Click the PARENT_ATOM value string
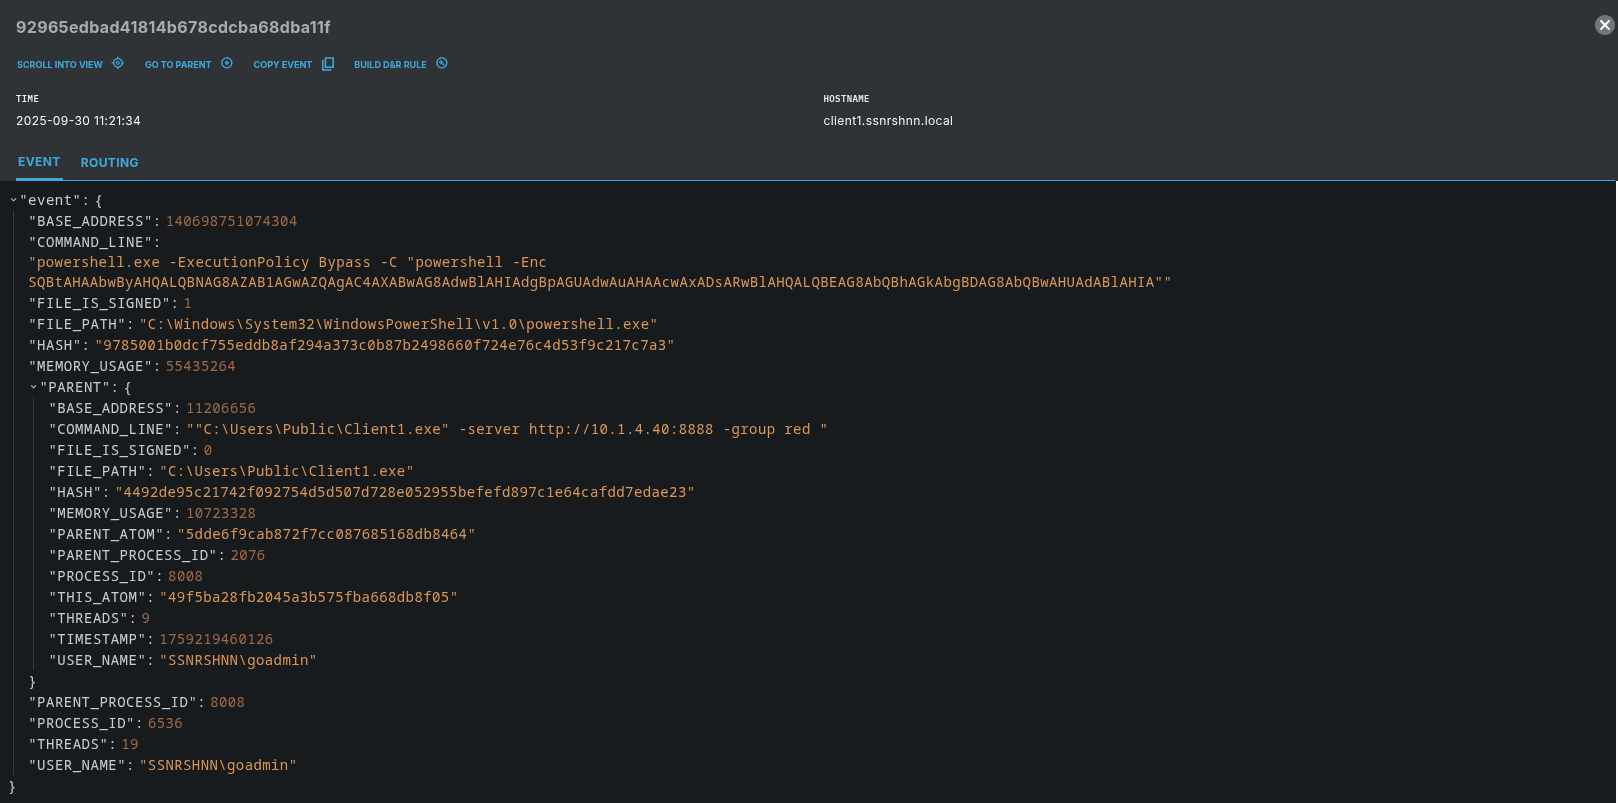The width and height of the screenshot is (1618, 803). (x=326, y=534)
